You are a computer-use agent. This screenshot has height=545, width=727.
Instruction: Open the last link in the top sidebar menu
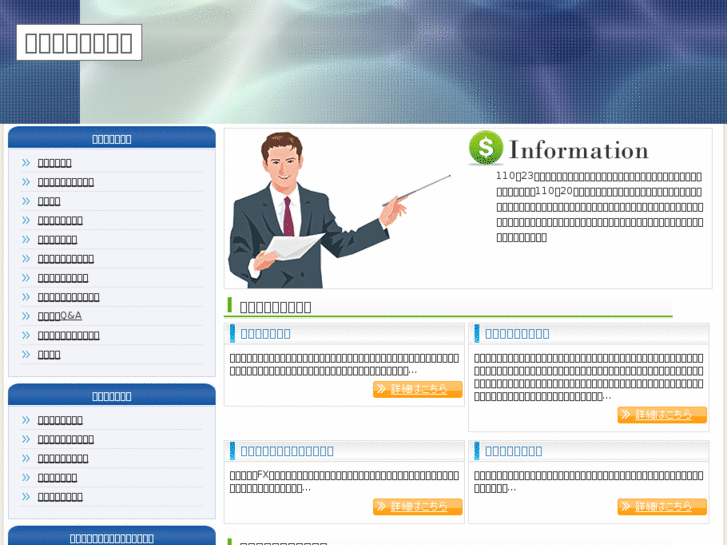coord(49,354)
